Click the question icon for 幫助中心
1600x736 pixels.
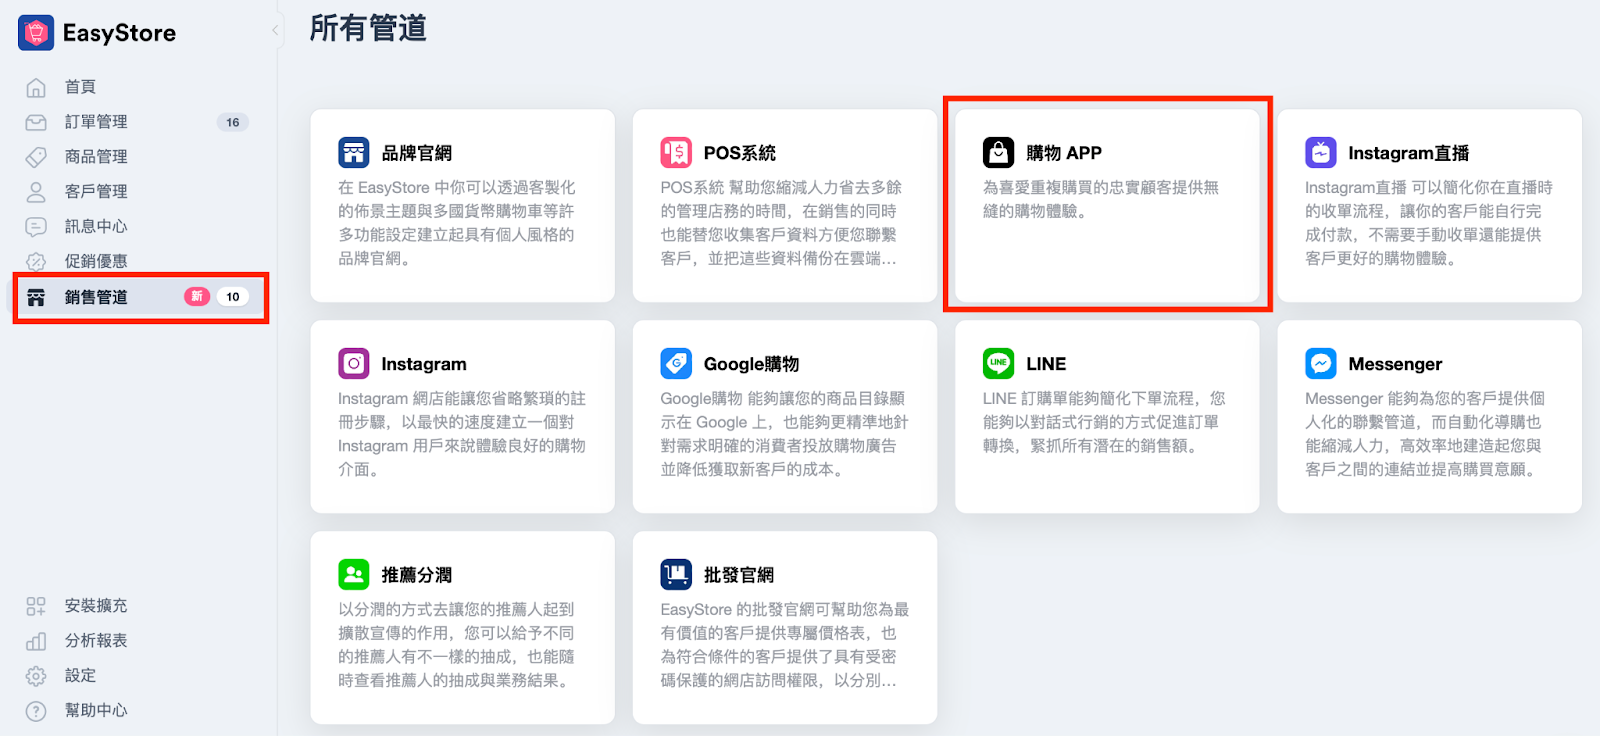pos(36,711)
